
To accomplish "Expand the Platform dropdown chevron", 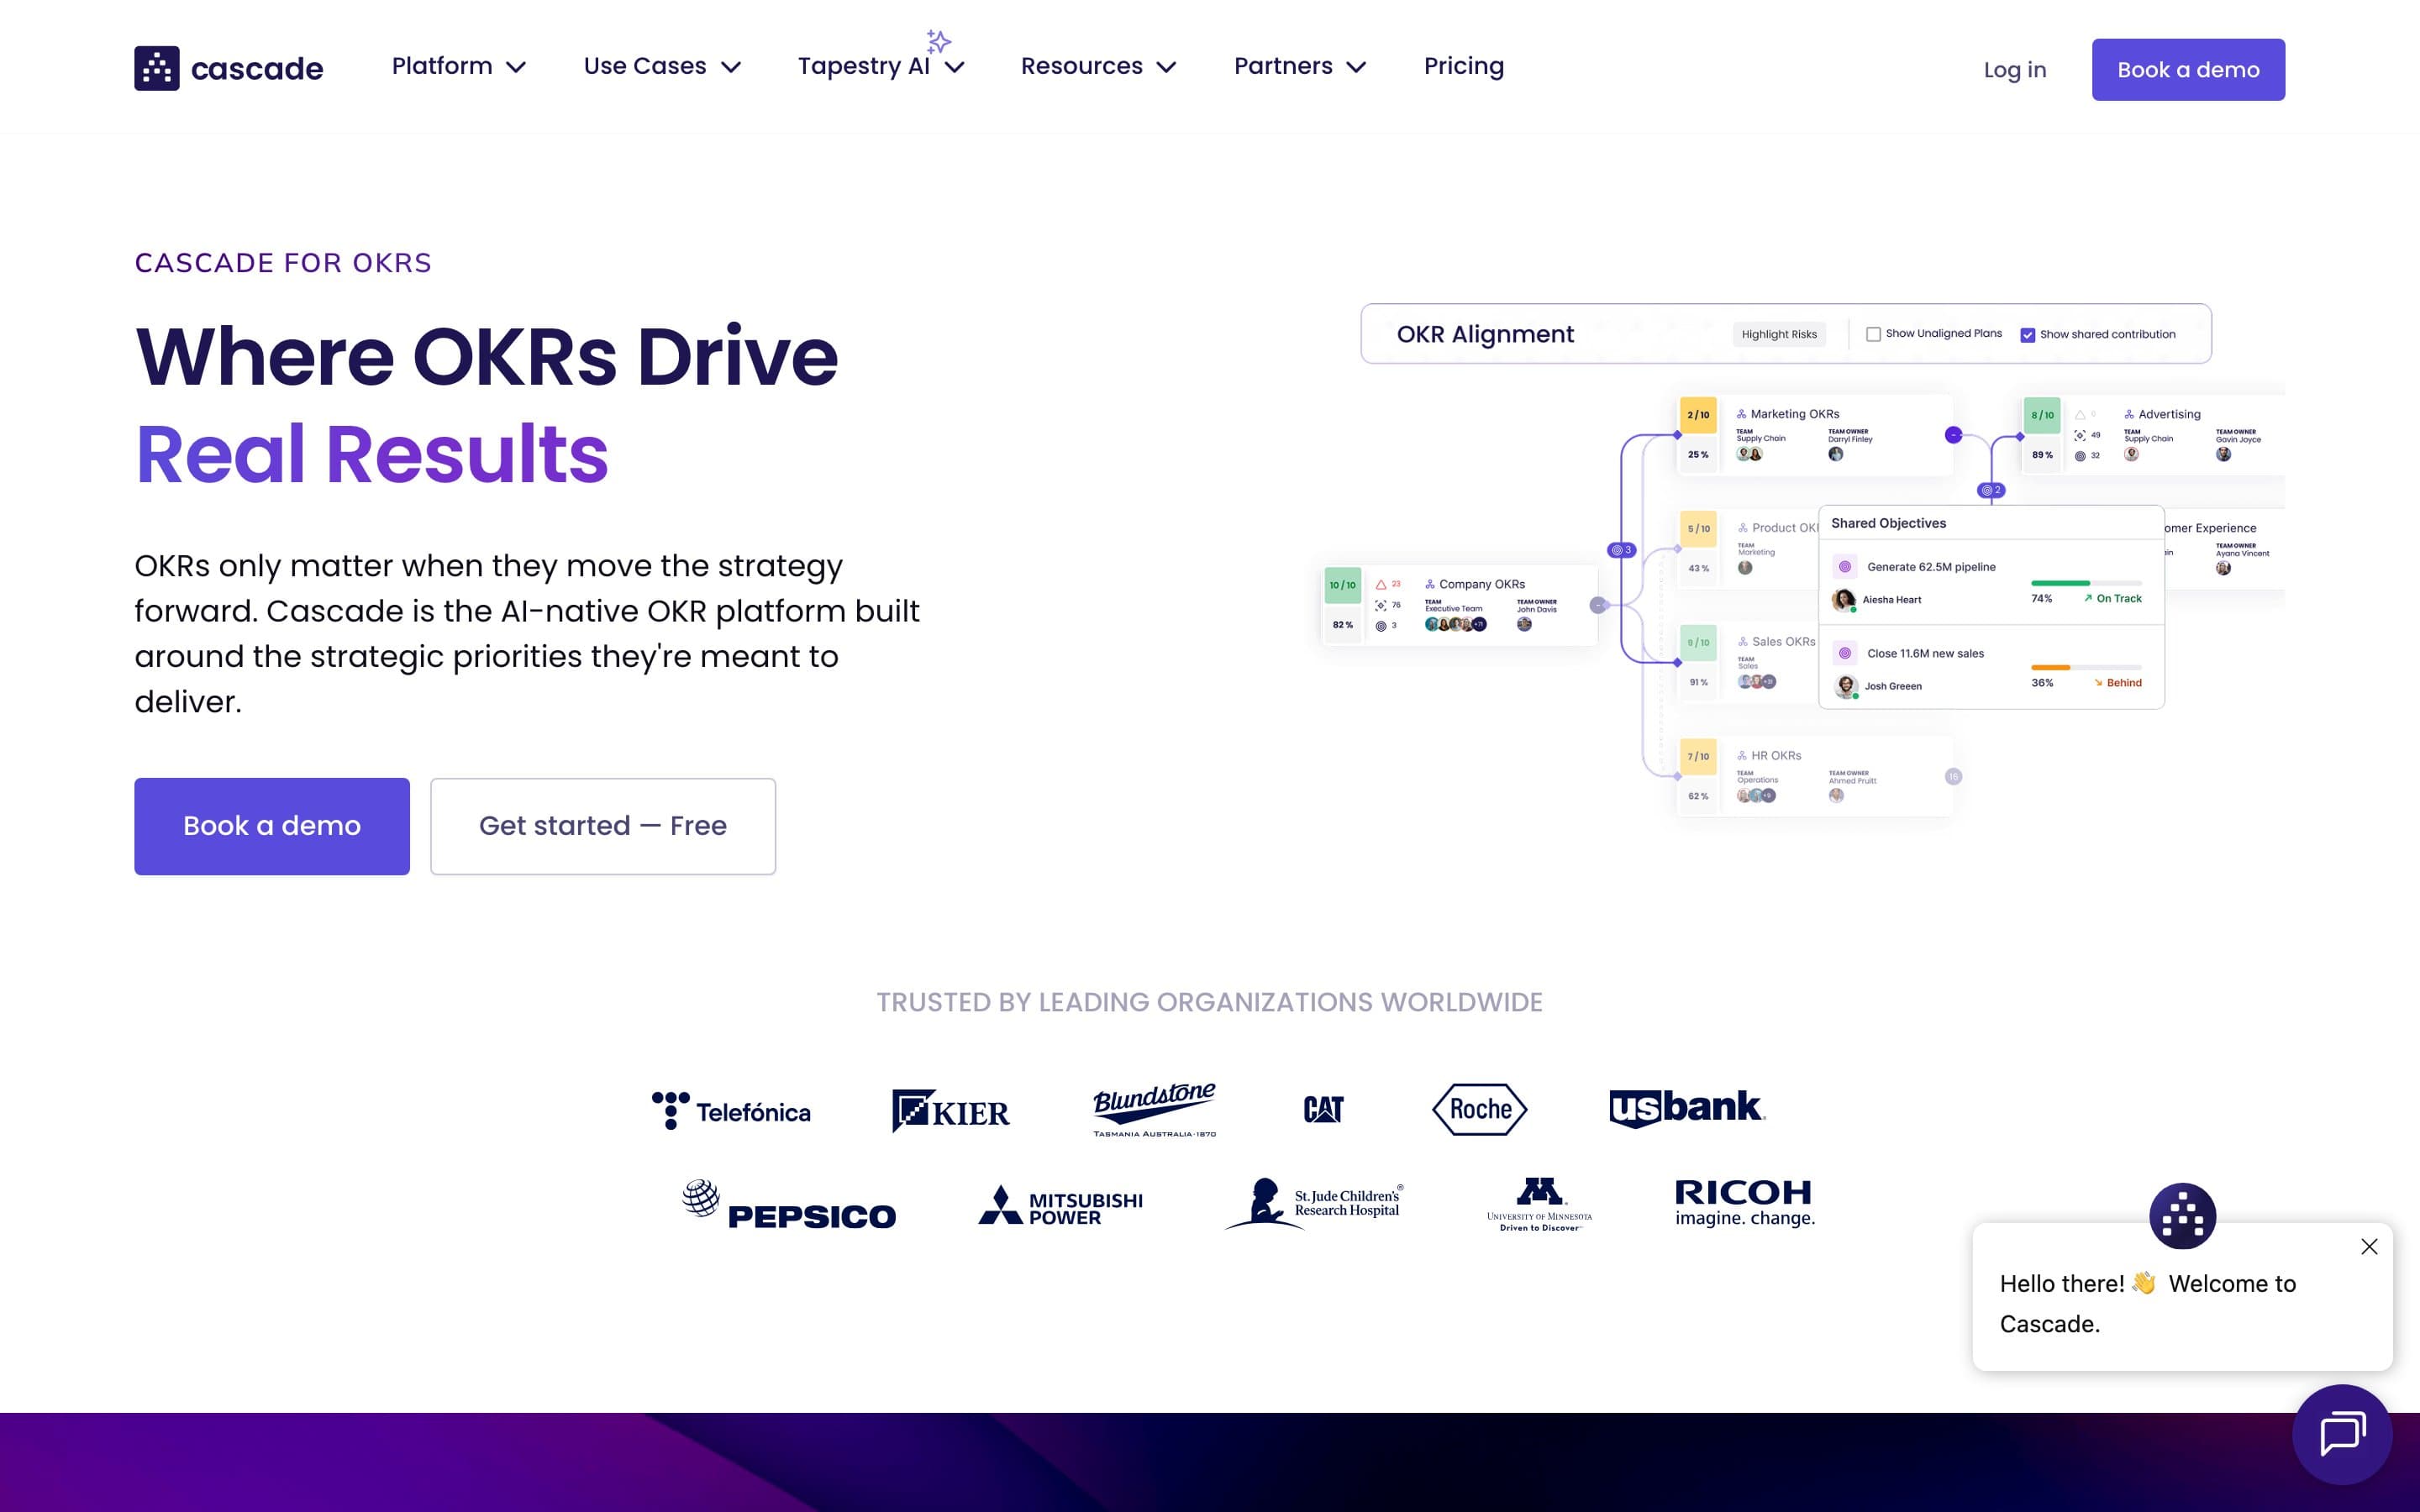I will [x=516, y=68].
